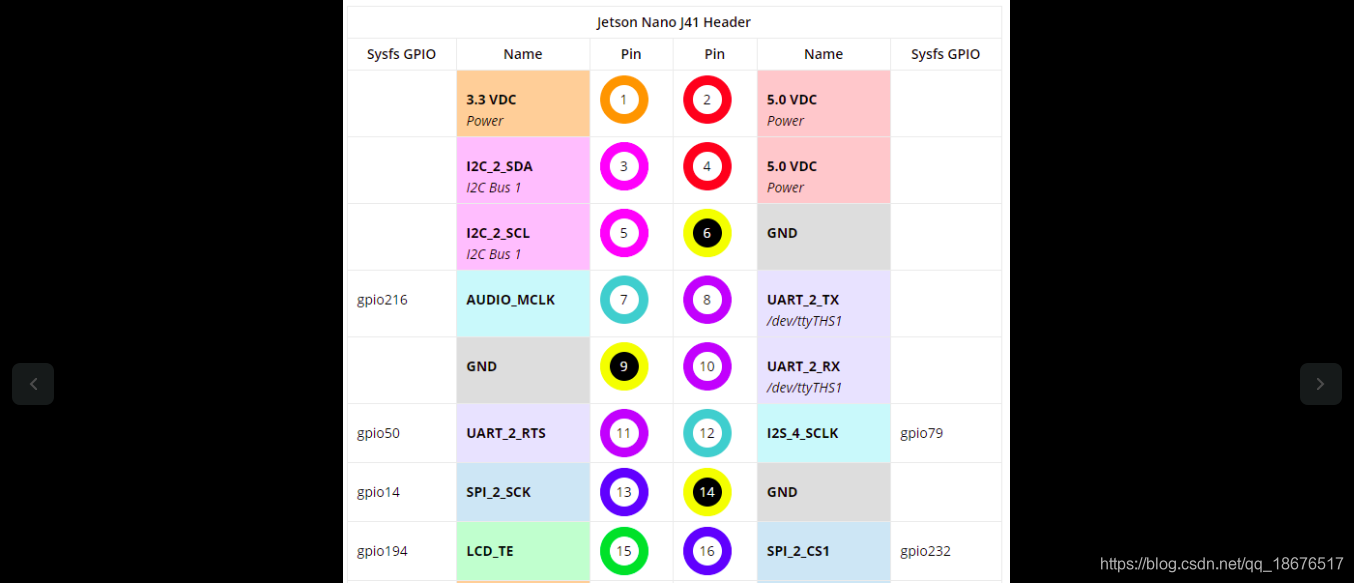Click the purple pin 10 circle
1354x583 pixels.
707,367
